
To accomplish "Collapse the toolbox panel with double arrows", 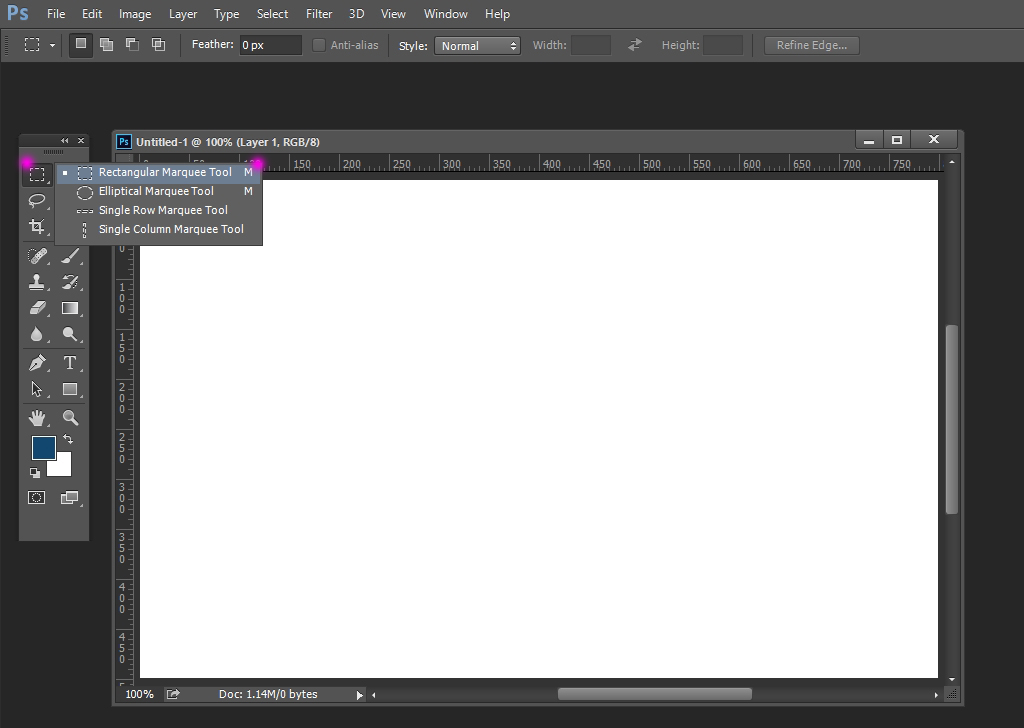I will [x=64, y=140].
